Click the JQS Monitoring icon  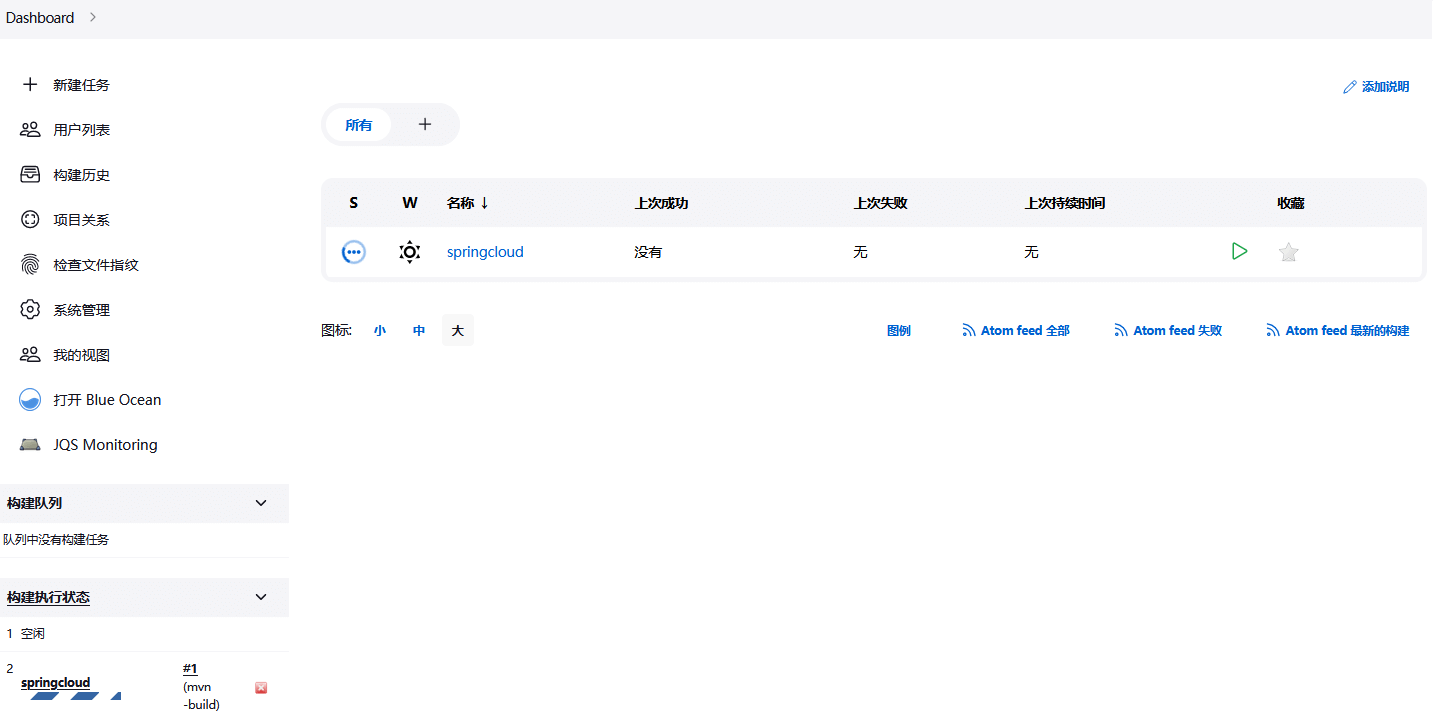pos(30,445)
